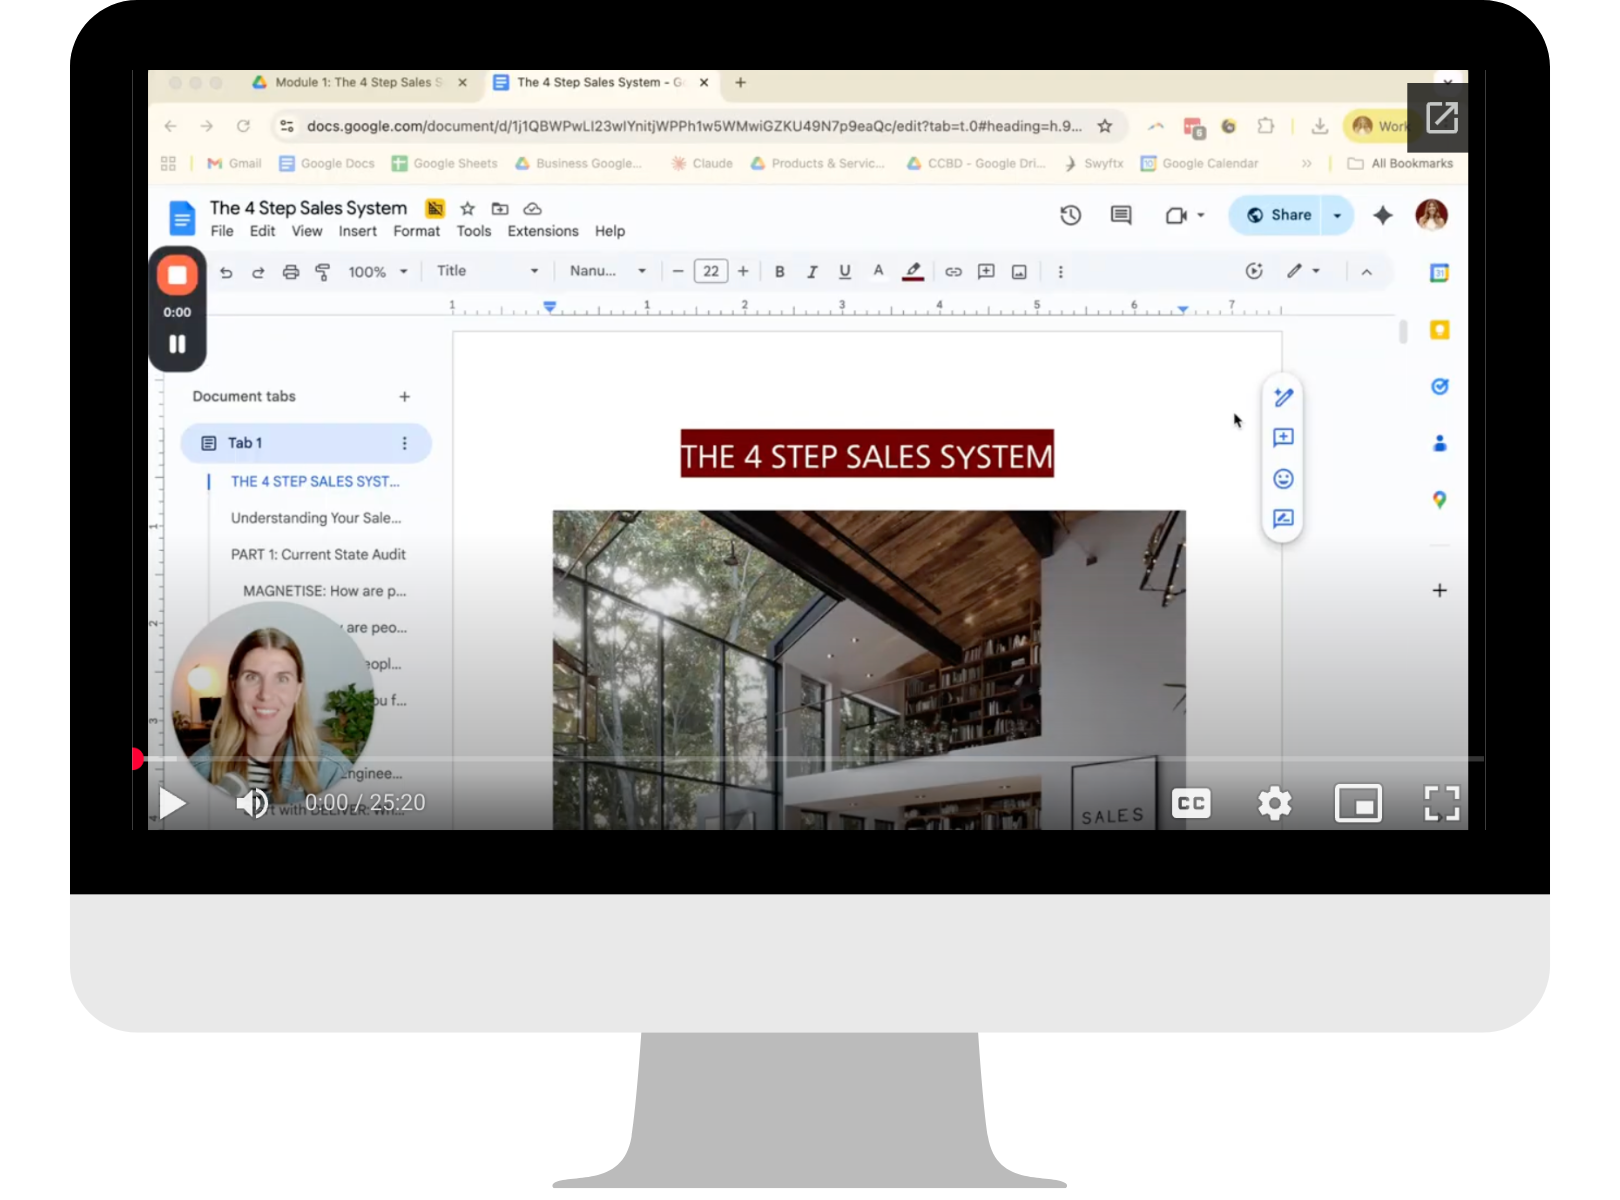Move document to folder

(500, 208)
